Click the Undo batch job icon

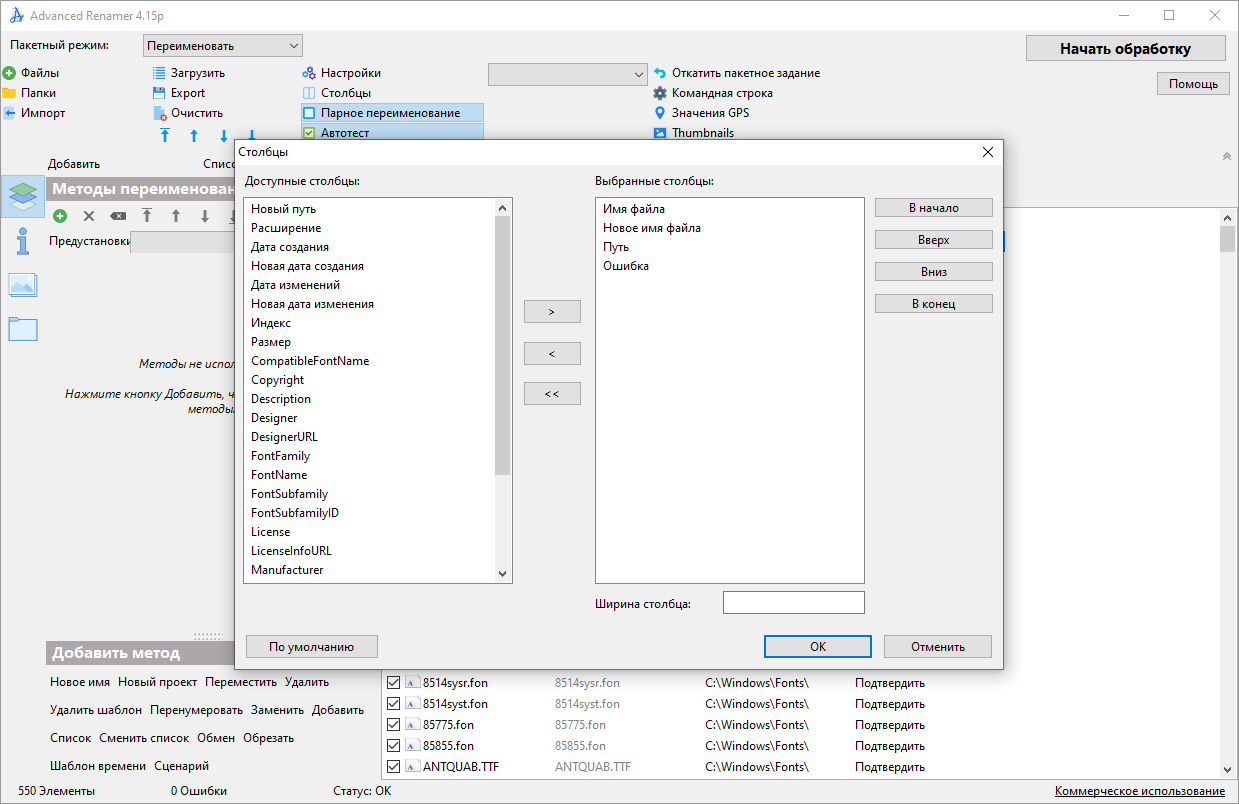pyautogui.click(x=660, y=73)
